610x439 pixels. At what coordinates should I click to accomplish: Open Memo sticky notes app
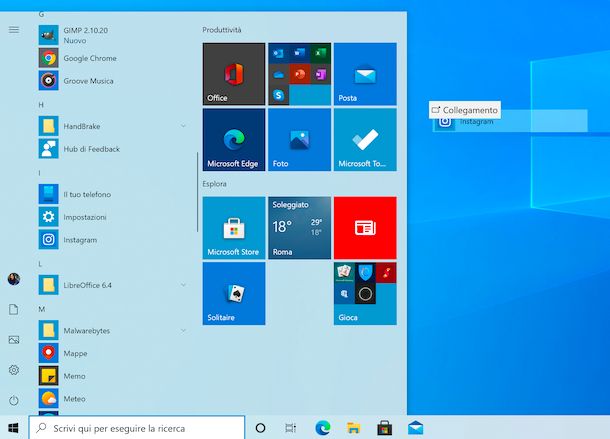pos(113,376)
